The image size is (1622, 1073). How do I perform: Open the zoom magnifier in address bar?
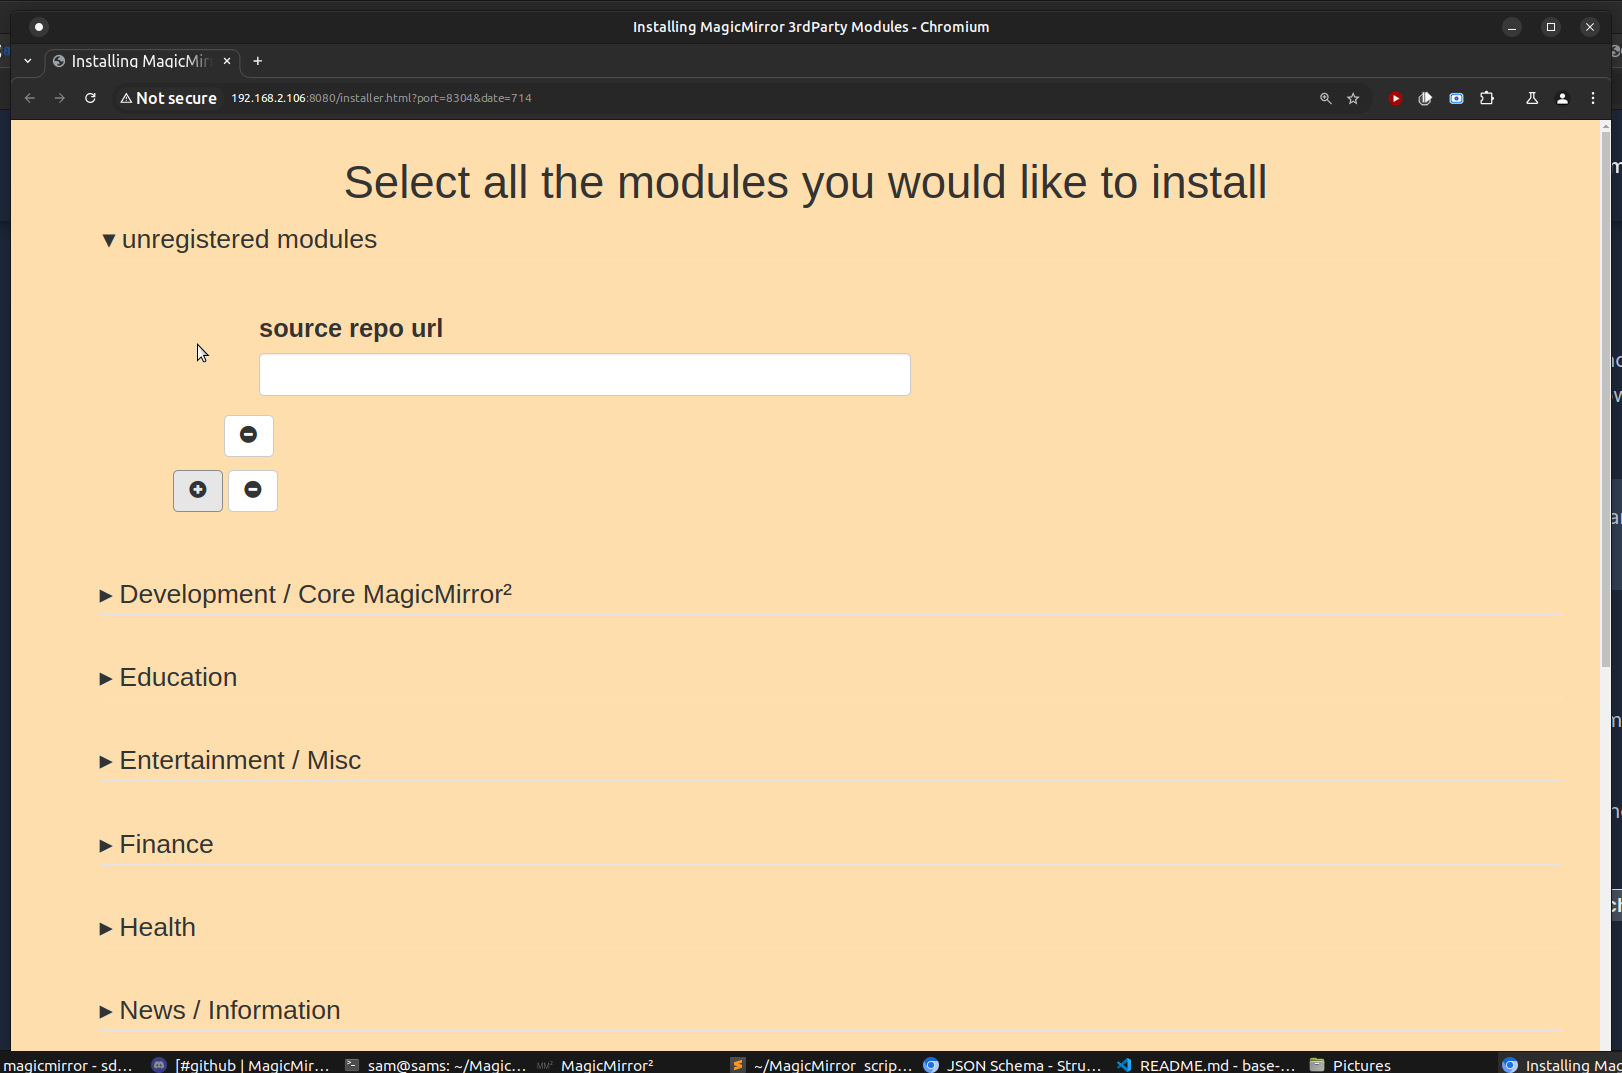[x=1325, y=98]
